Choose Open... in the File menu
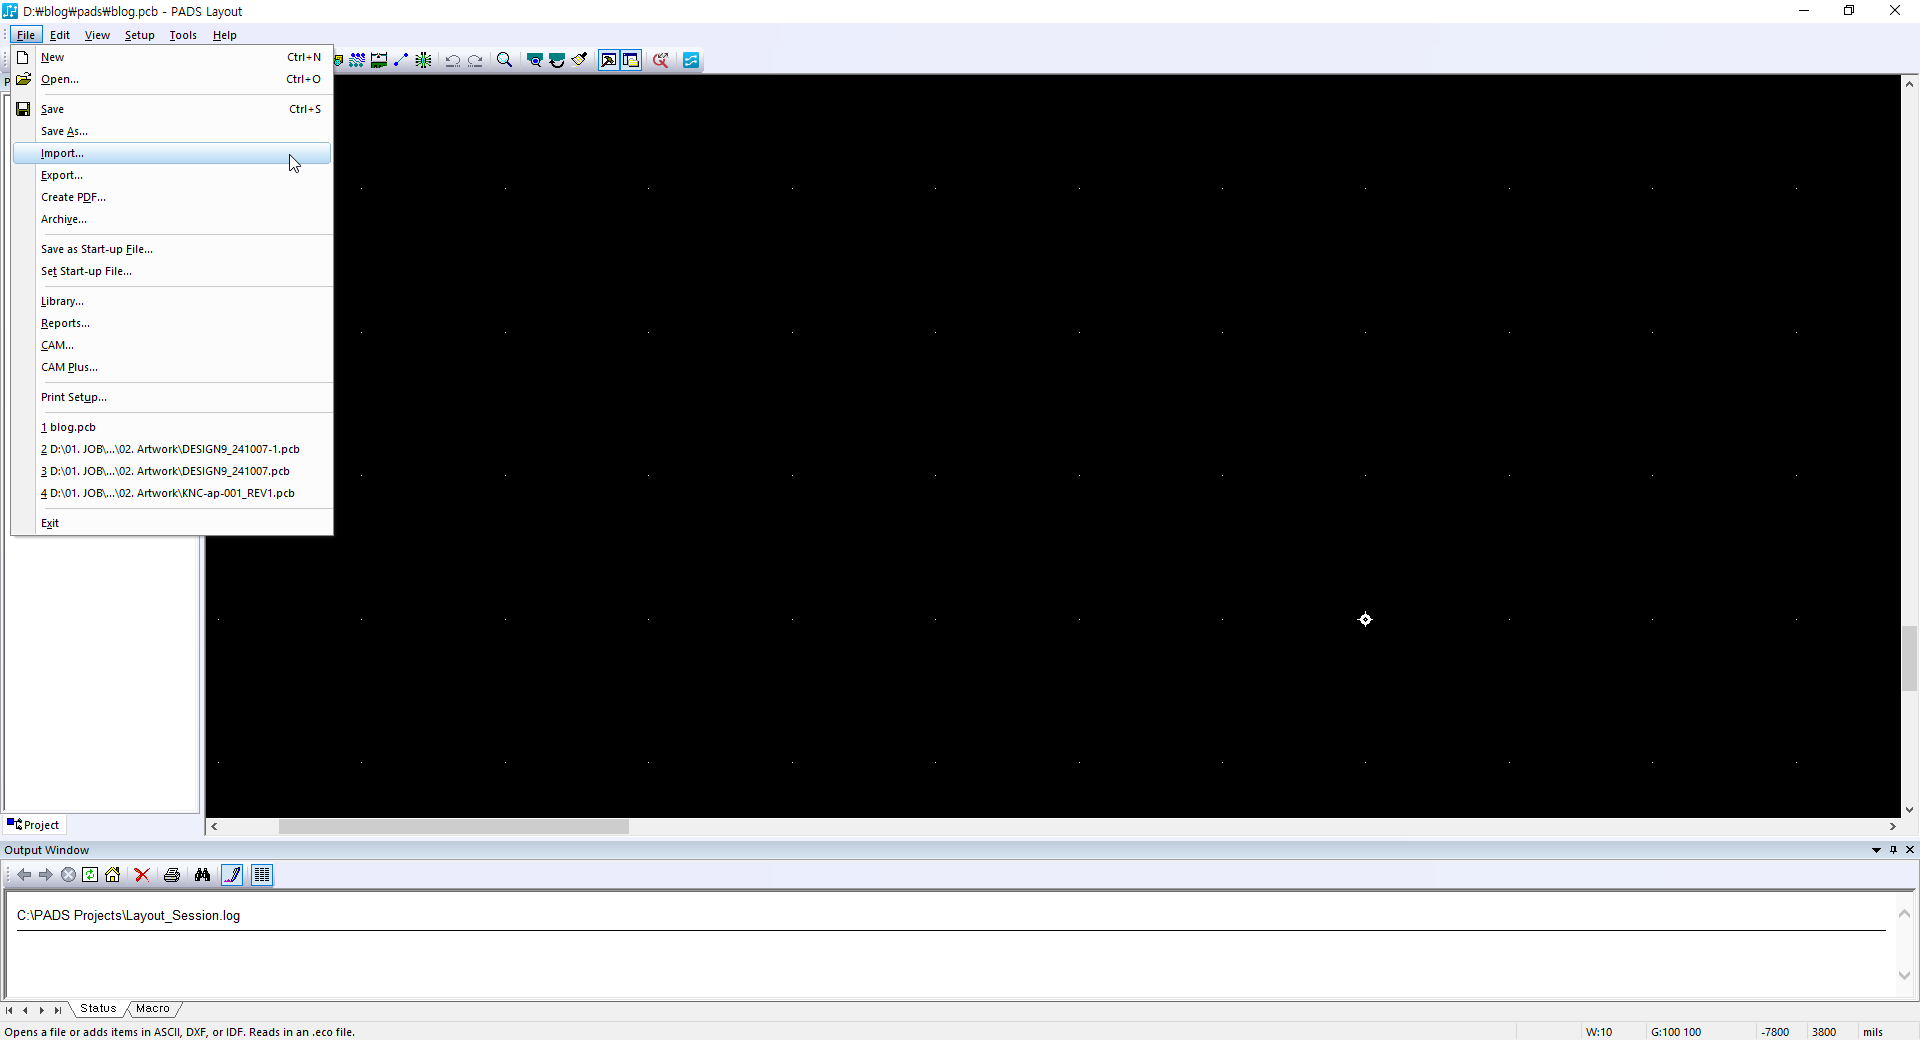1920x1040 pixels. click(x=172, y=79)
